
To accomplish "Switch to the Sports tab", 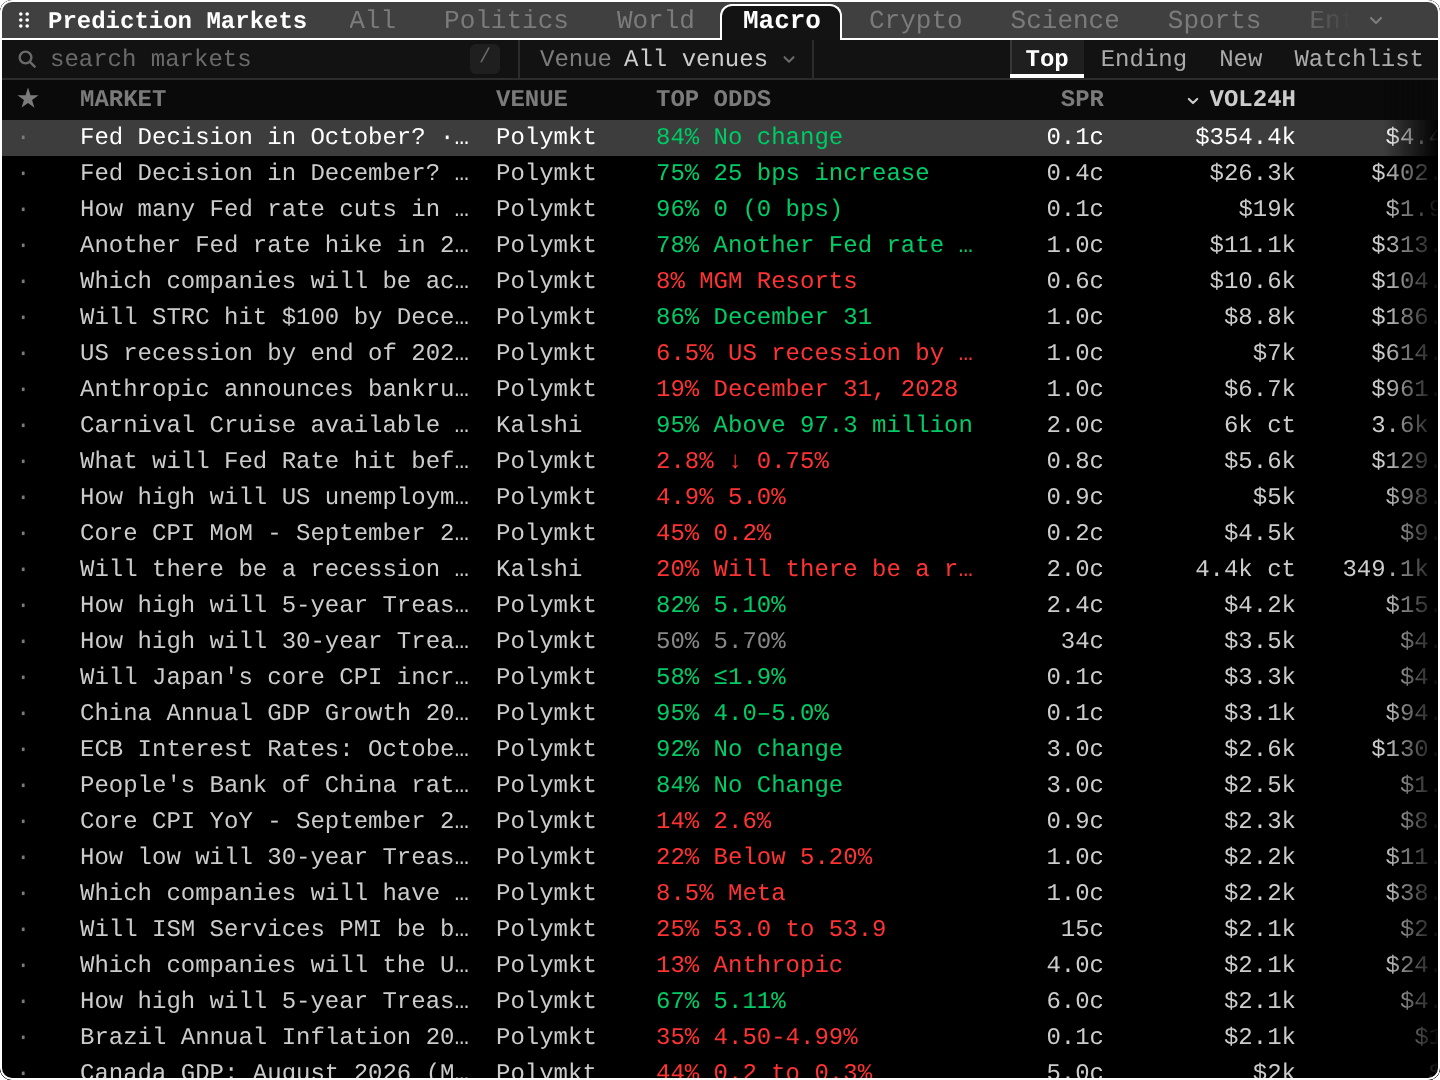I will coord(1214,20).
